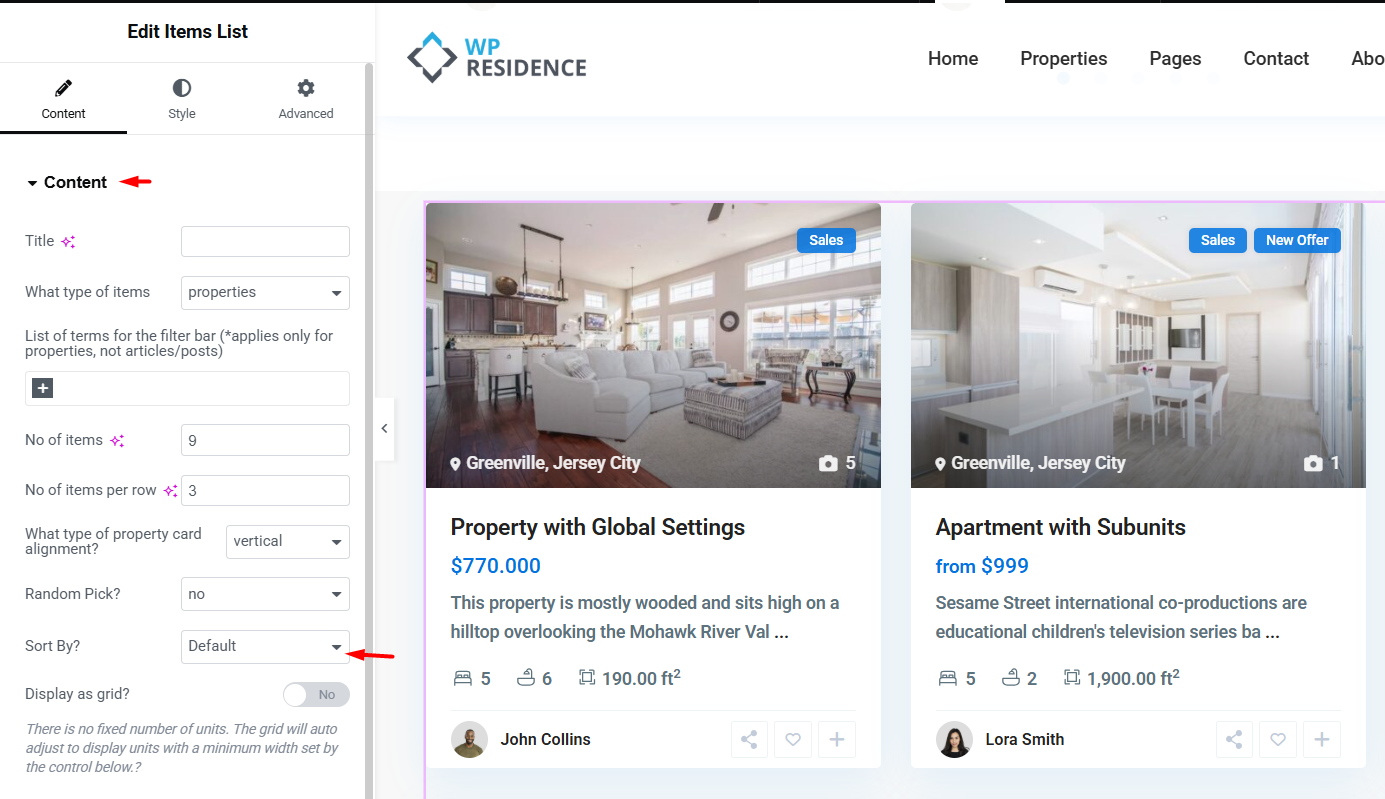Click the WP Residence logo
Image resolution: width=1385 pixels, height=799 pixels.
pos(497,58)
